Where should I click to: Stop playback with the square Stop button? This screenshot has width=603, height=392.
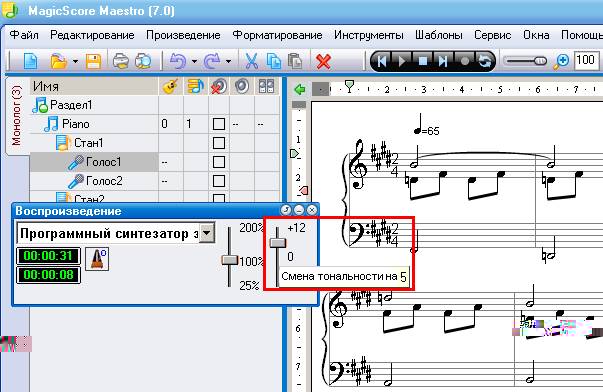423,61
